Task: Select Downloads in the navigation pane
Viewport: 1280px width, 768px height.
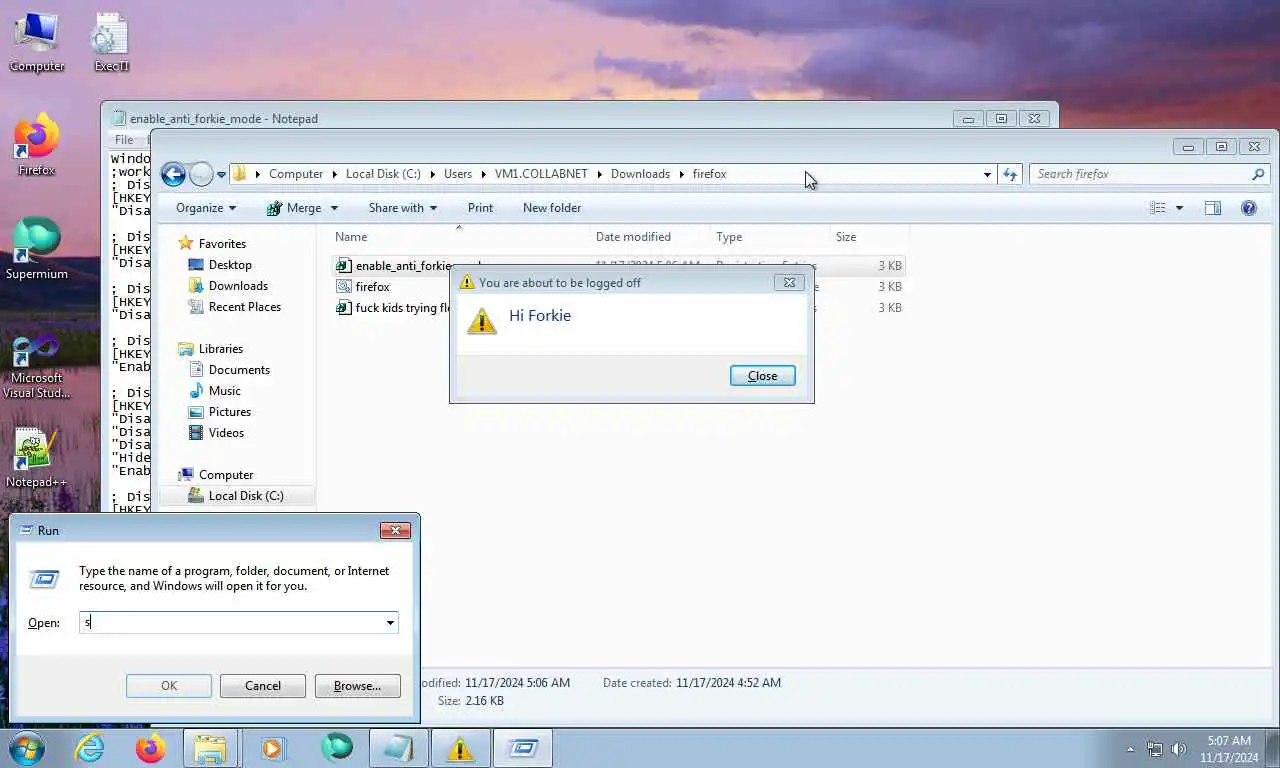Action: click(x=238, y=286)
